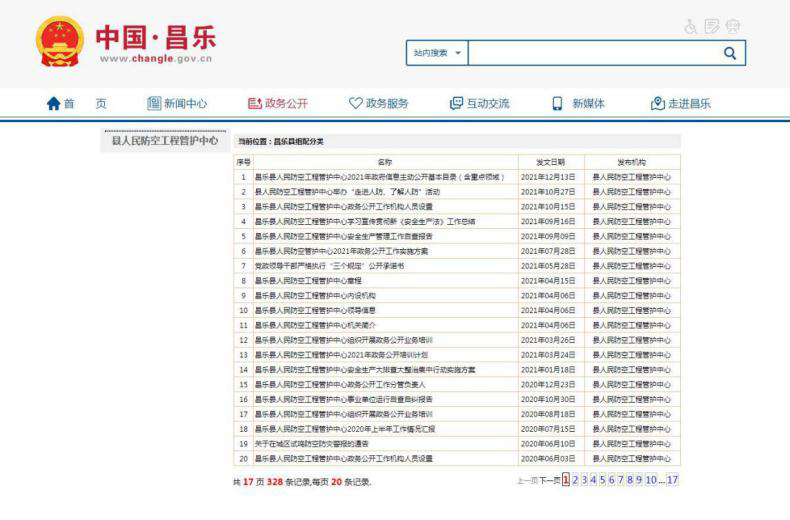Click the phone icon beside 新媒体

(x=557, y=104)
